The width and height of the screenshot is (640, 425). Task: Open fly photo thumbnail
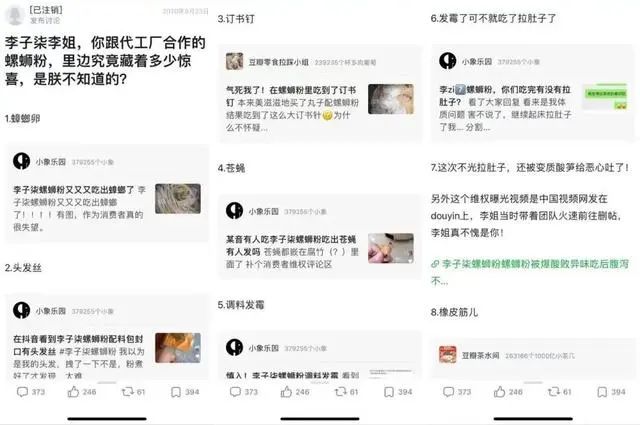click(391, 248)
